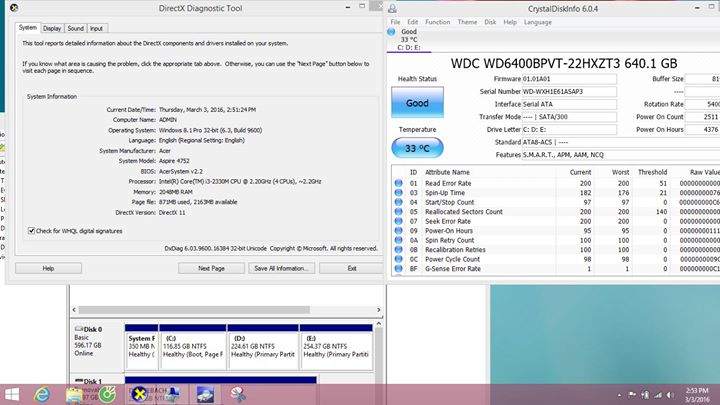Click Disk Management horizontal scrollbar right arrow
720x405 pixels.
378,310
